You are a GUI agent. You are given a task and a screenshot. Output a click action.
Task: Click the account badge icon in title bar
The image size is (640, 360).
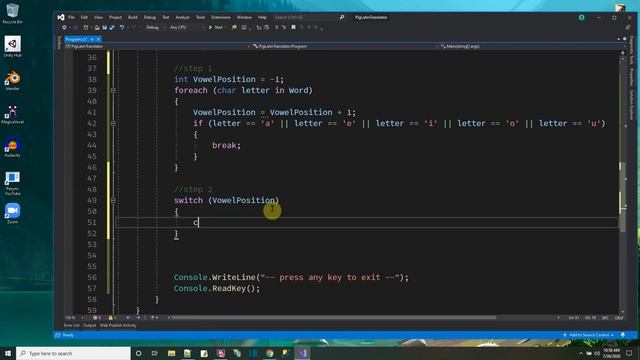[581, 17]
